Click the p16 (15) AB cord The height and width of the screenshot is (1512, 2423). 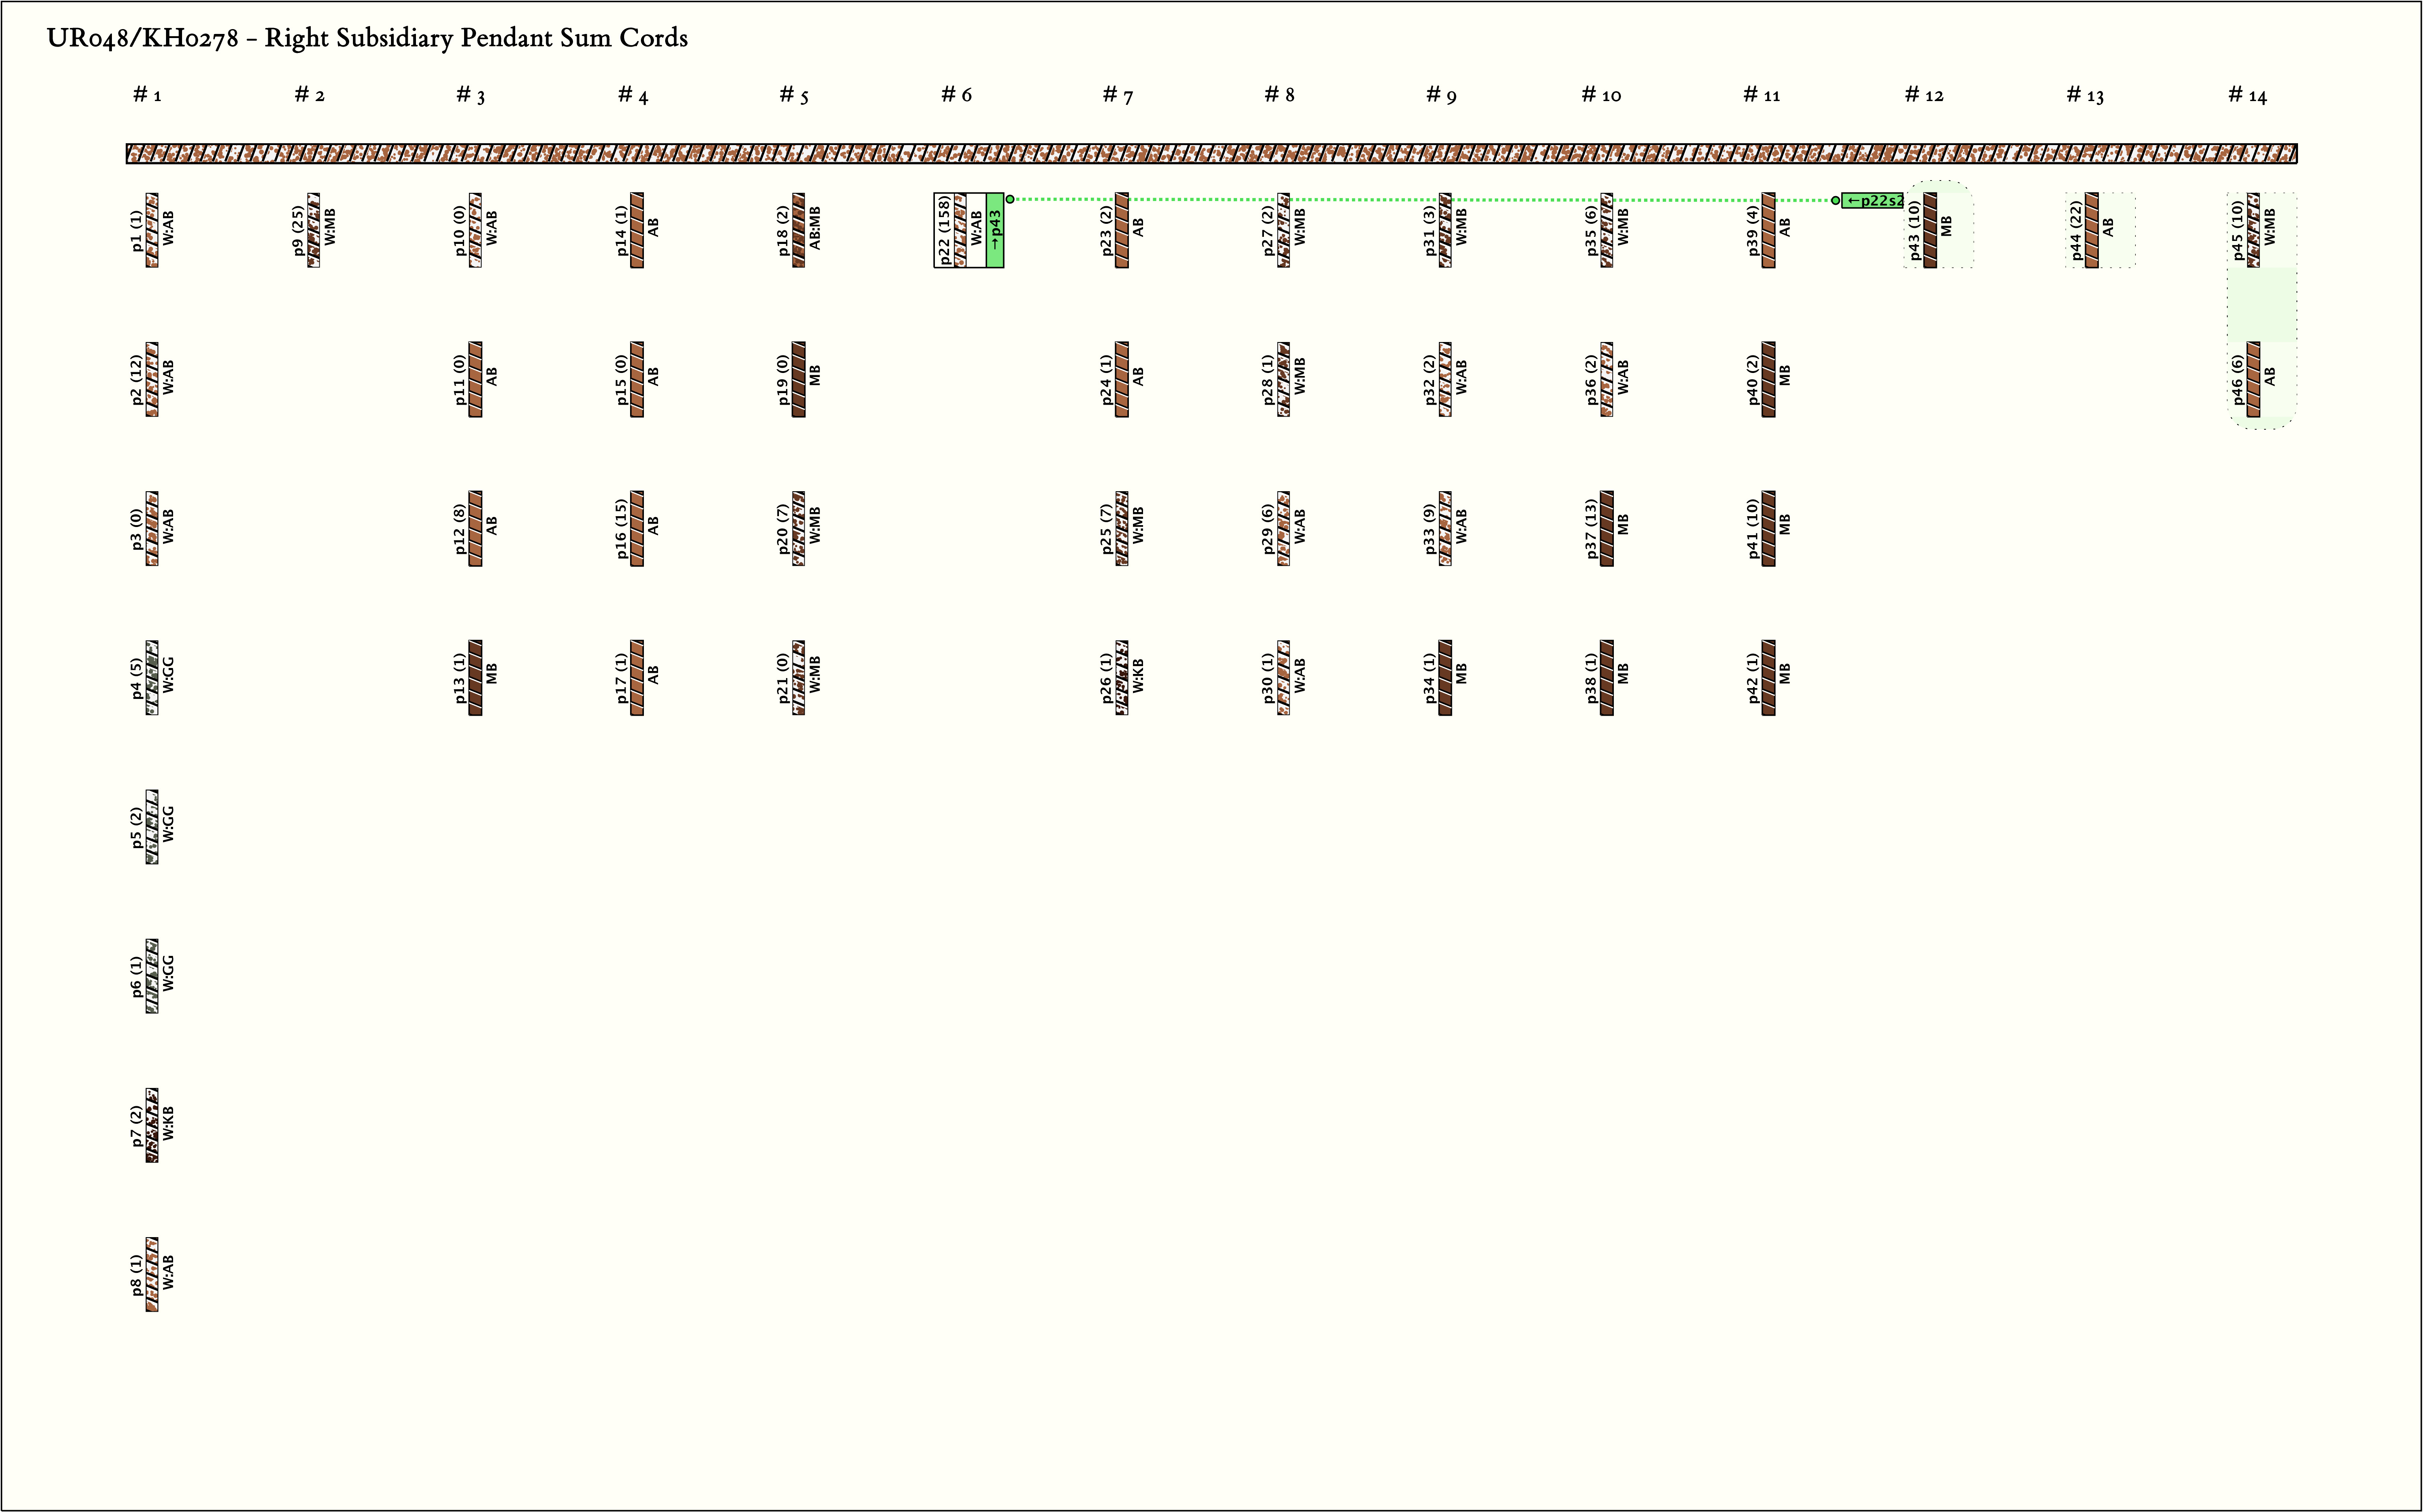coord(637,528)
